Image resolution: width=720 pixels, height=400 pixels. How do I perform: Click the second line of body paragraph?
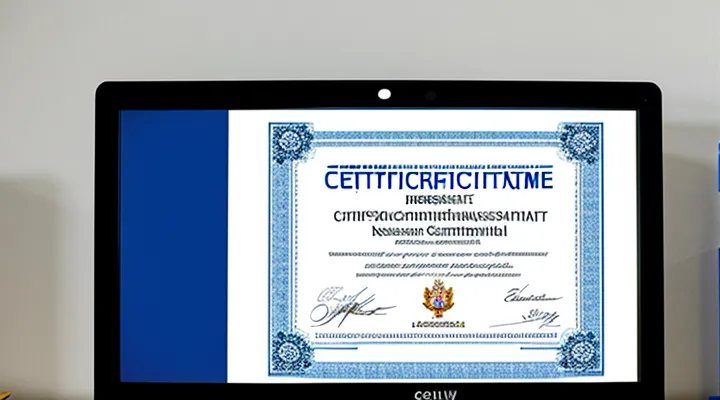pos(436,268)
